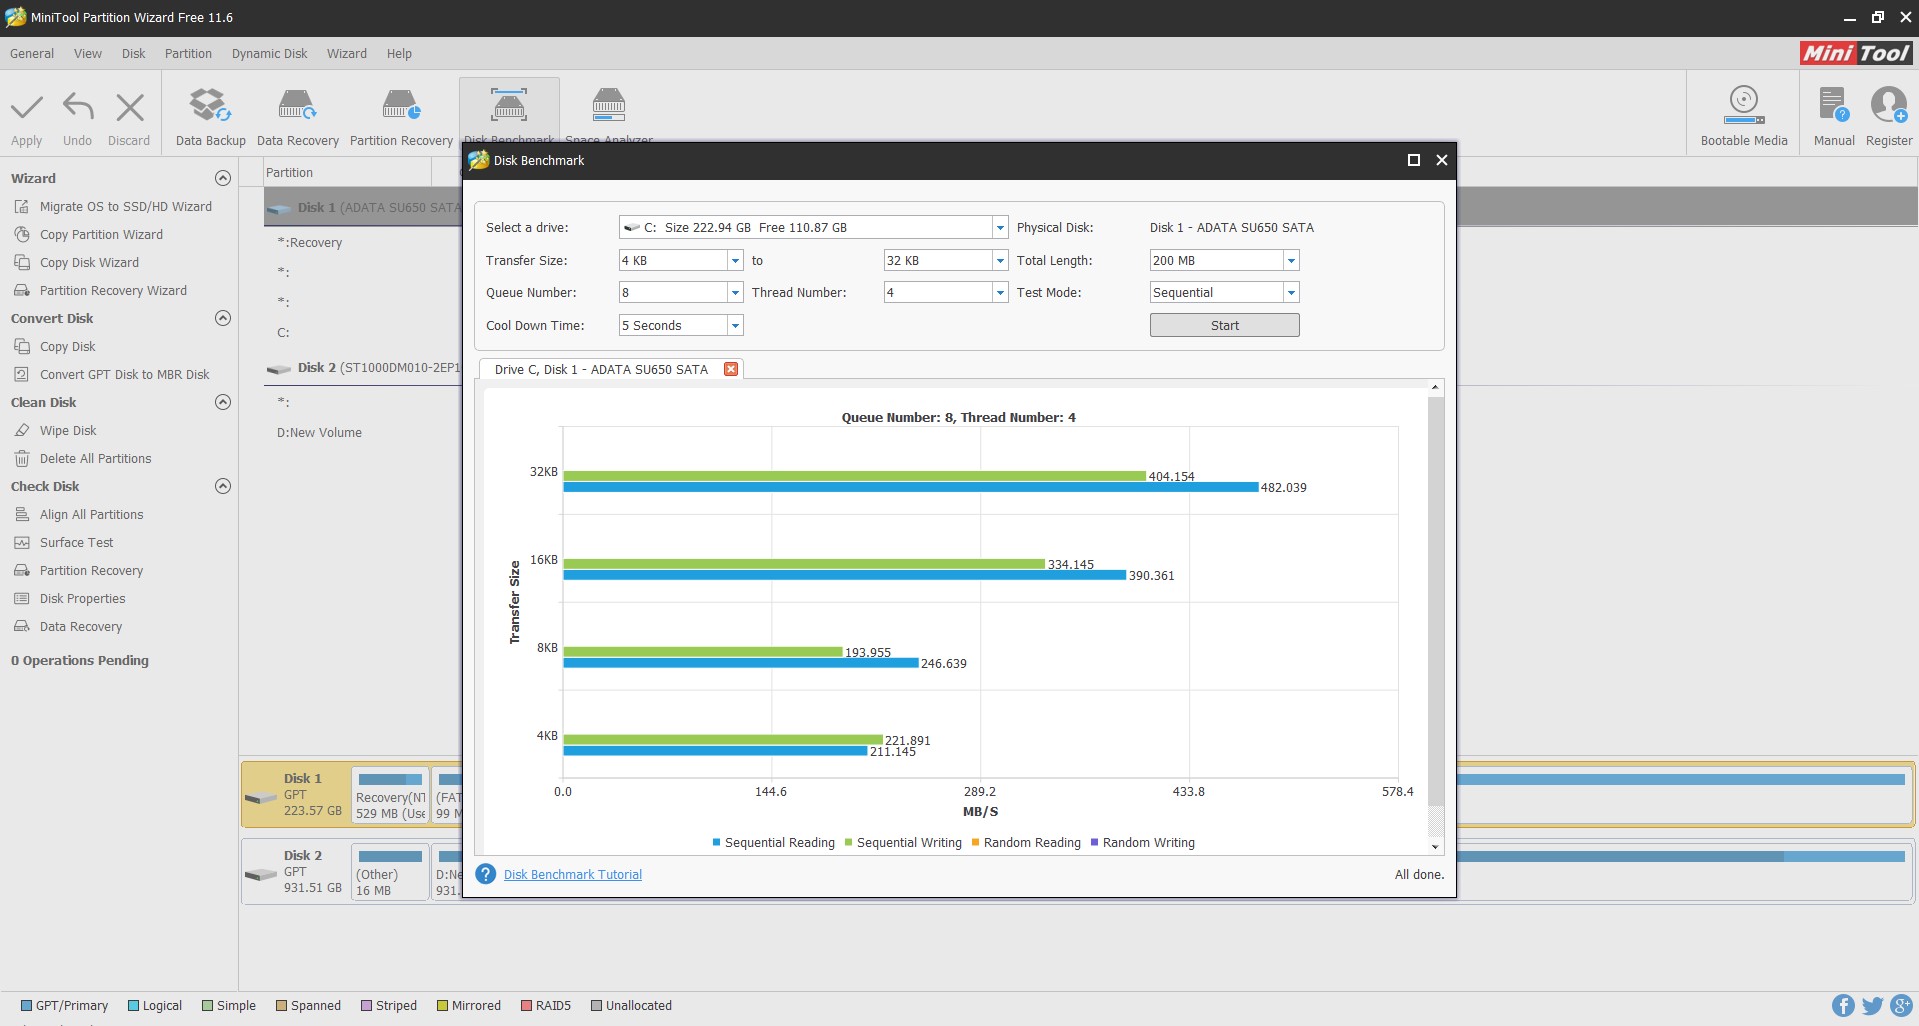Collapse the Convert Disk sidebar section
Image resolution: width=1919 pixels, height=1026 pixels.
pyautogui.click(x=223, y=318)
